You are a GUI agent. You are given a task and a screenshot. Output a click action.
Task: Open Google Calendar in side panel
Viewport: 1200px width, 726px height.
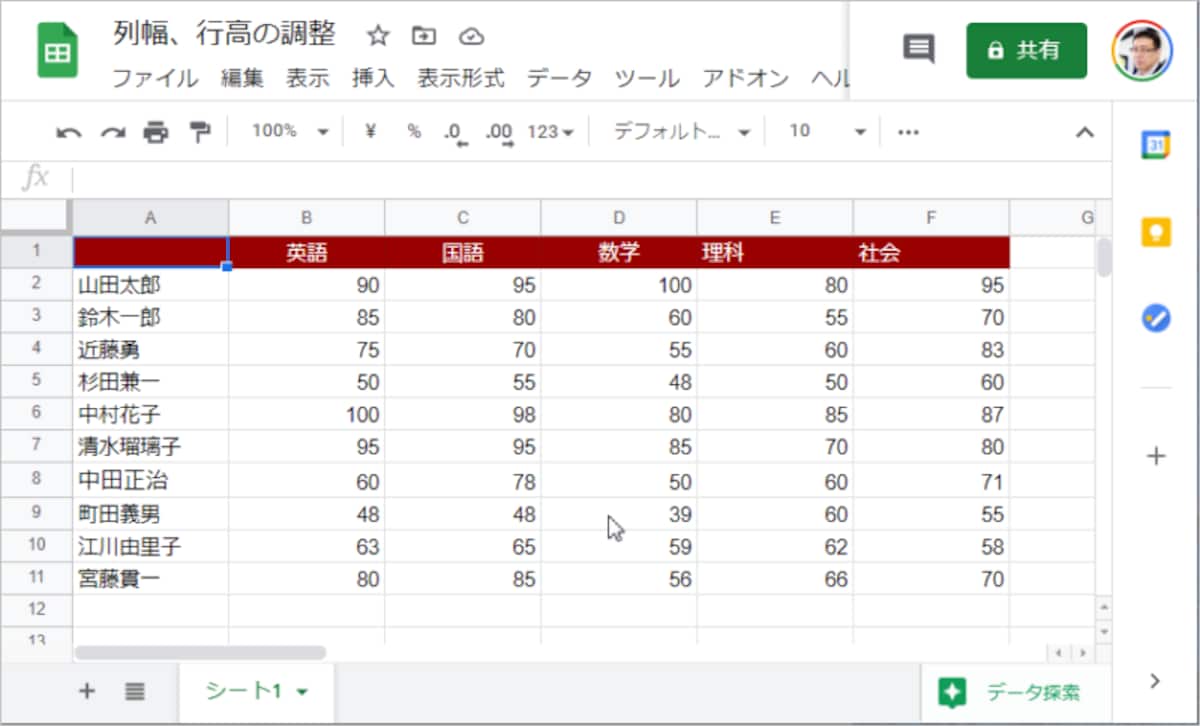click(x=1156, y=145)
